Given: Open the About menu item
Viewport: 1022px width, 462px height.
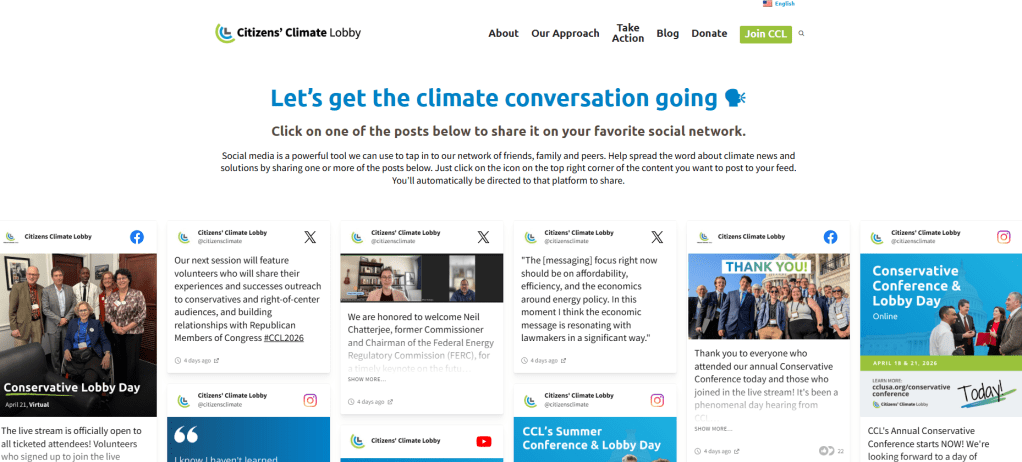Looking at the screenshot, I should (503, 33).
